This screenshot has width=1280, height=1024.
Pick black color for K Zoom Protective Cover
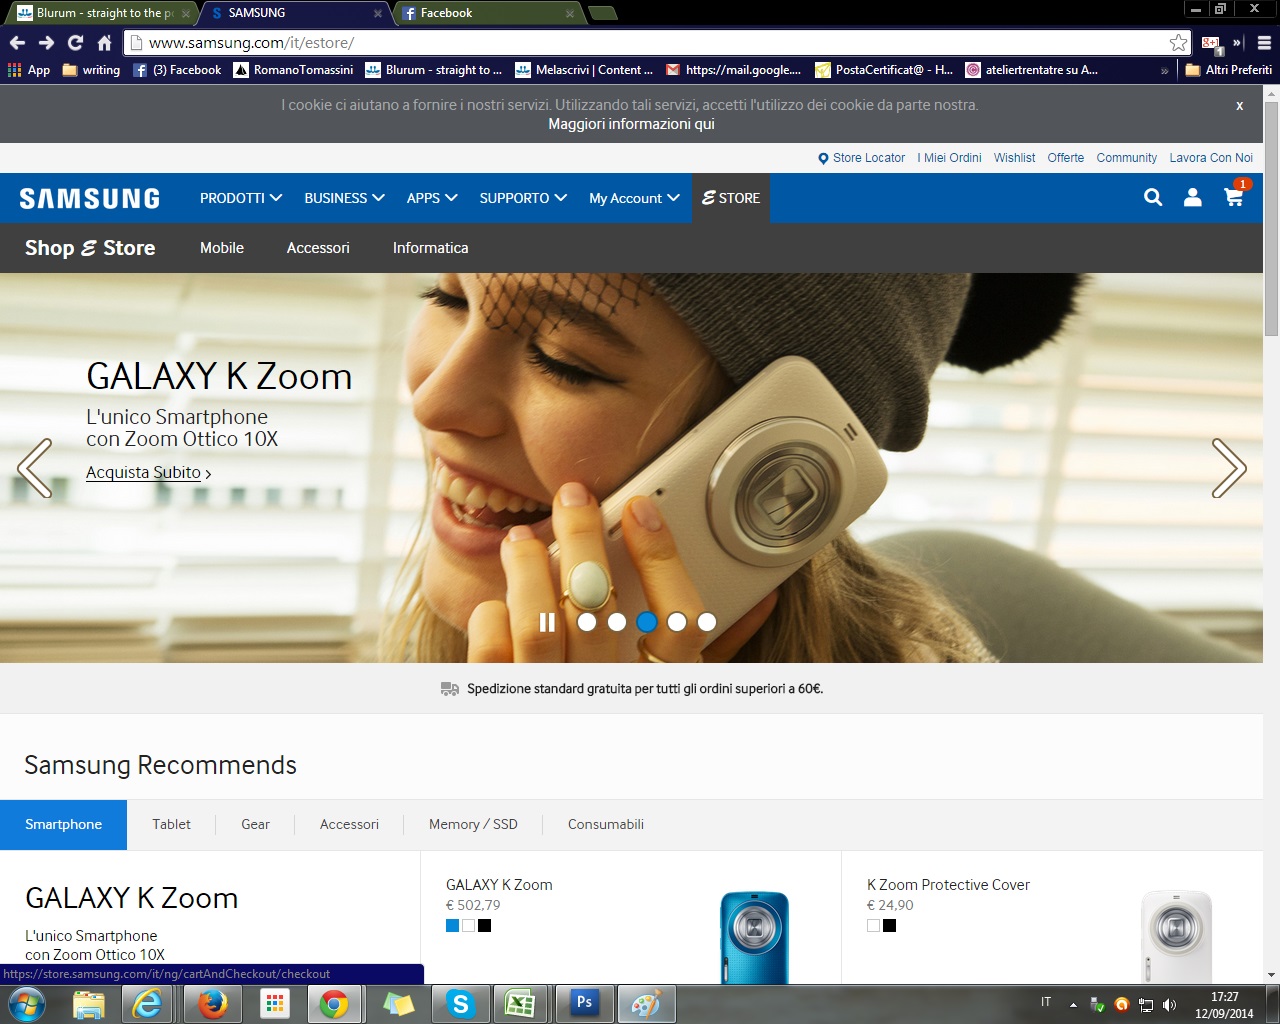889,926
